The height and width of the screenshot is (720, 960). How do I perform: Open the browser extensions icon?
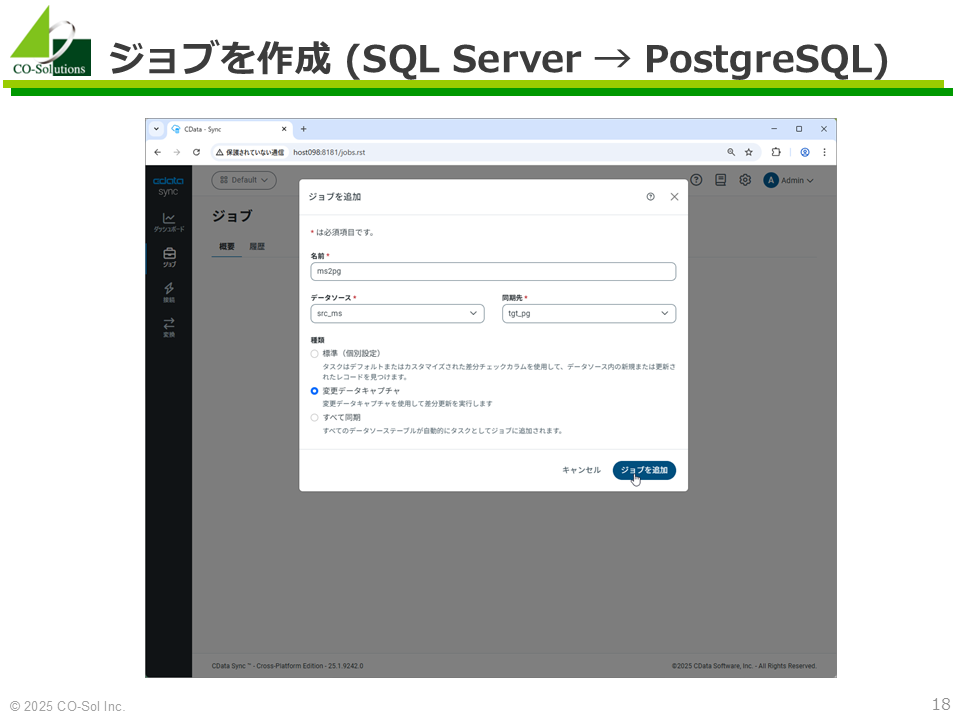(776, 152)
